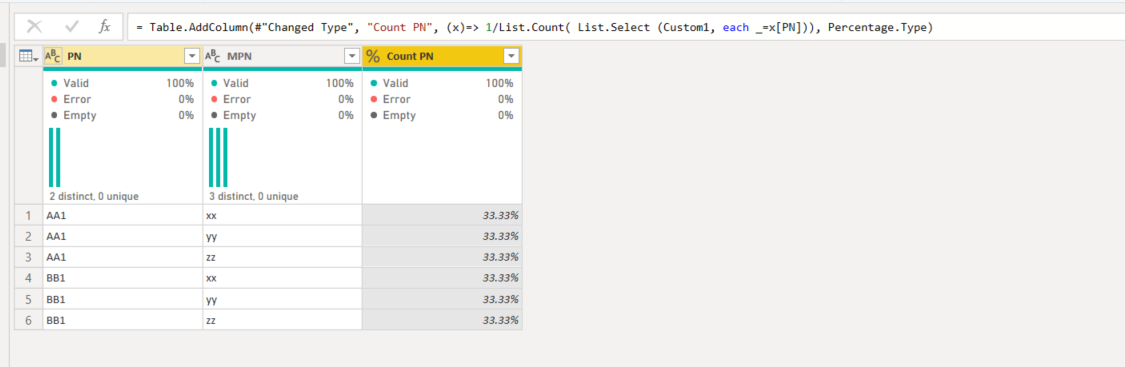The width and height of the screenshot is (1125, 367).
Task: Click 33.33% cell in row 6
Action: (x=443, y=320)
